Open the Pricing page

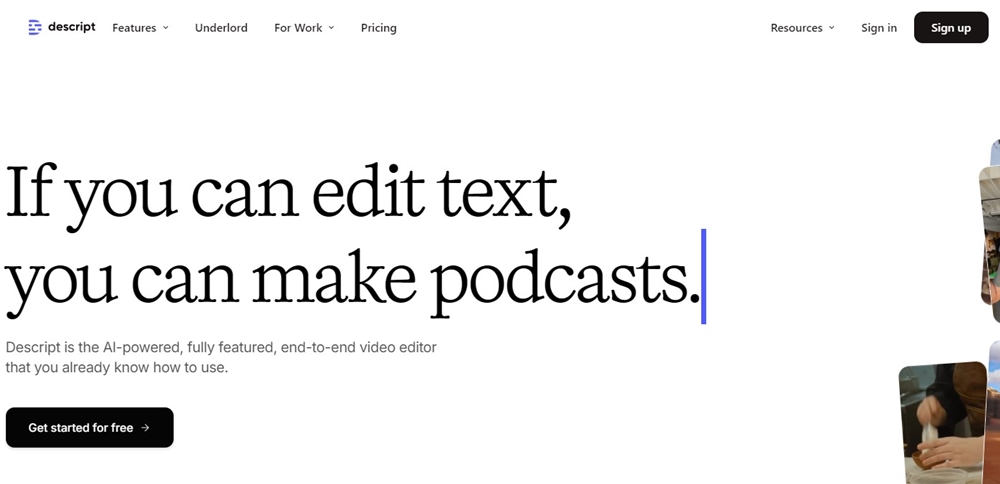[x=378, y=28]
